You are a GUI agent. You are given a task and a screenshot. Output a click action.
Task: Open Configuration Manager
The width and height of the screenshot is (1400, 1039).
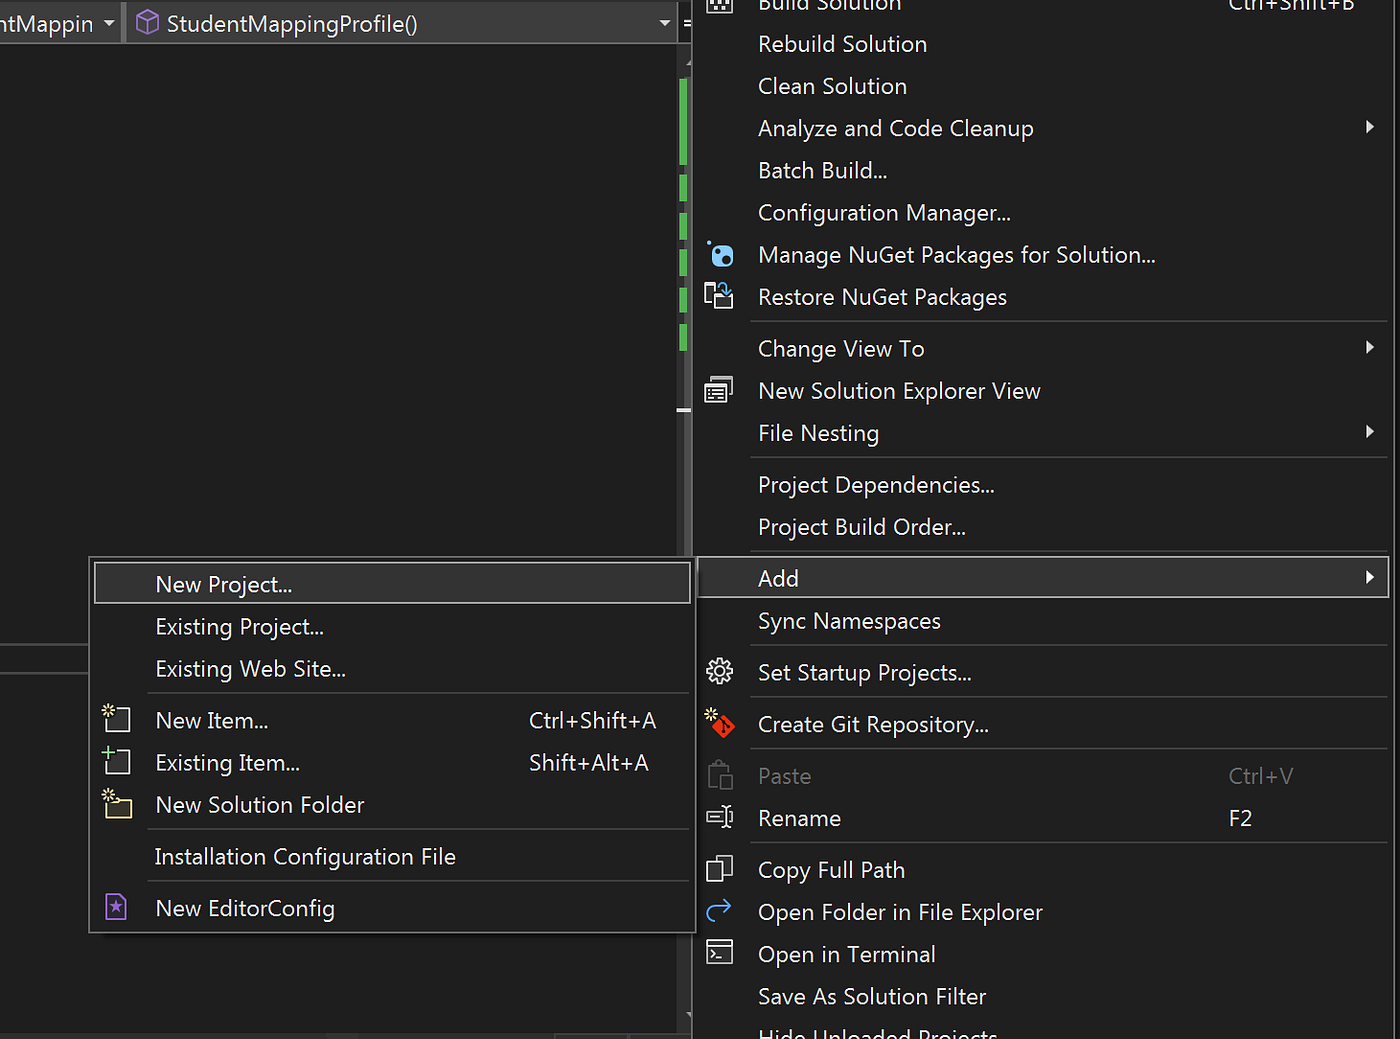click(884, 212)
